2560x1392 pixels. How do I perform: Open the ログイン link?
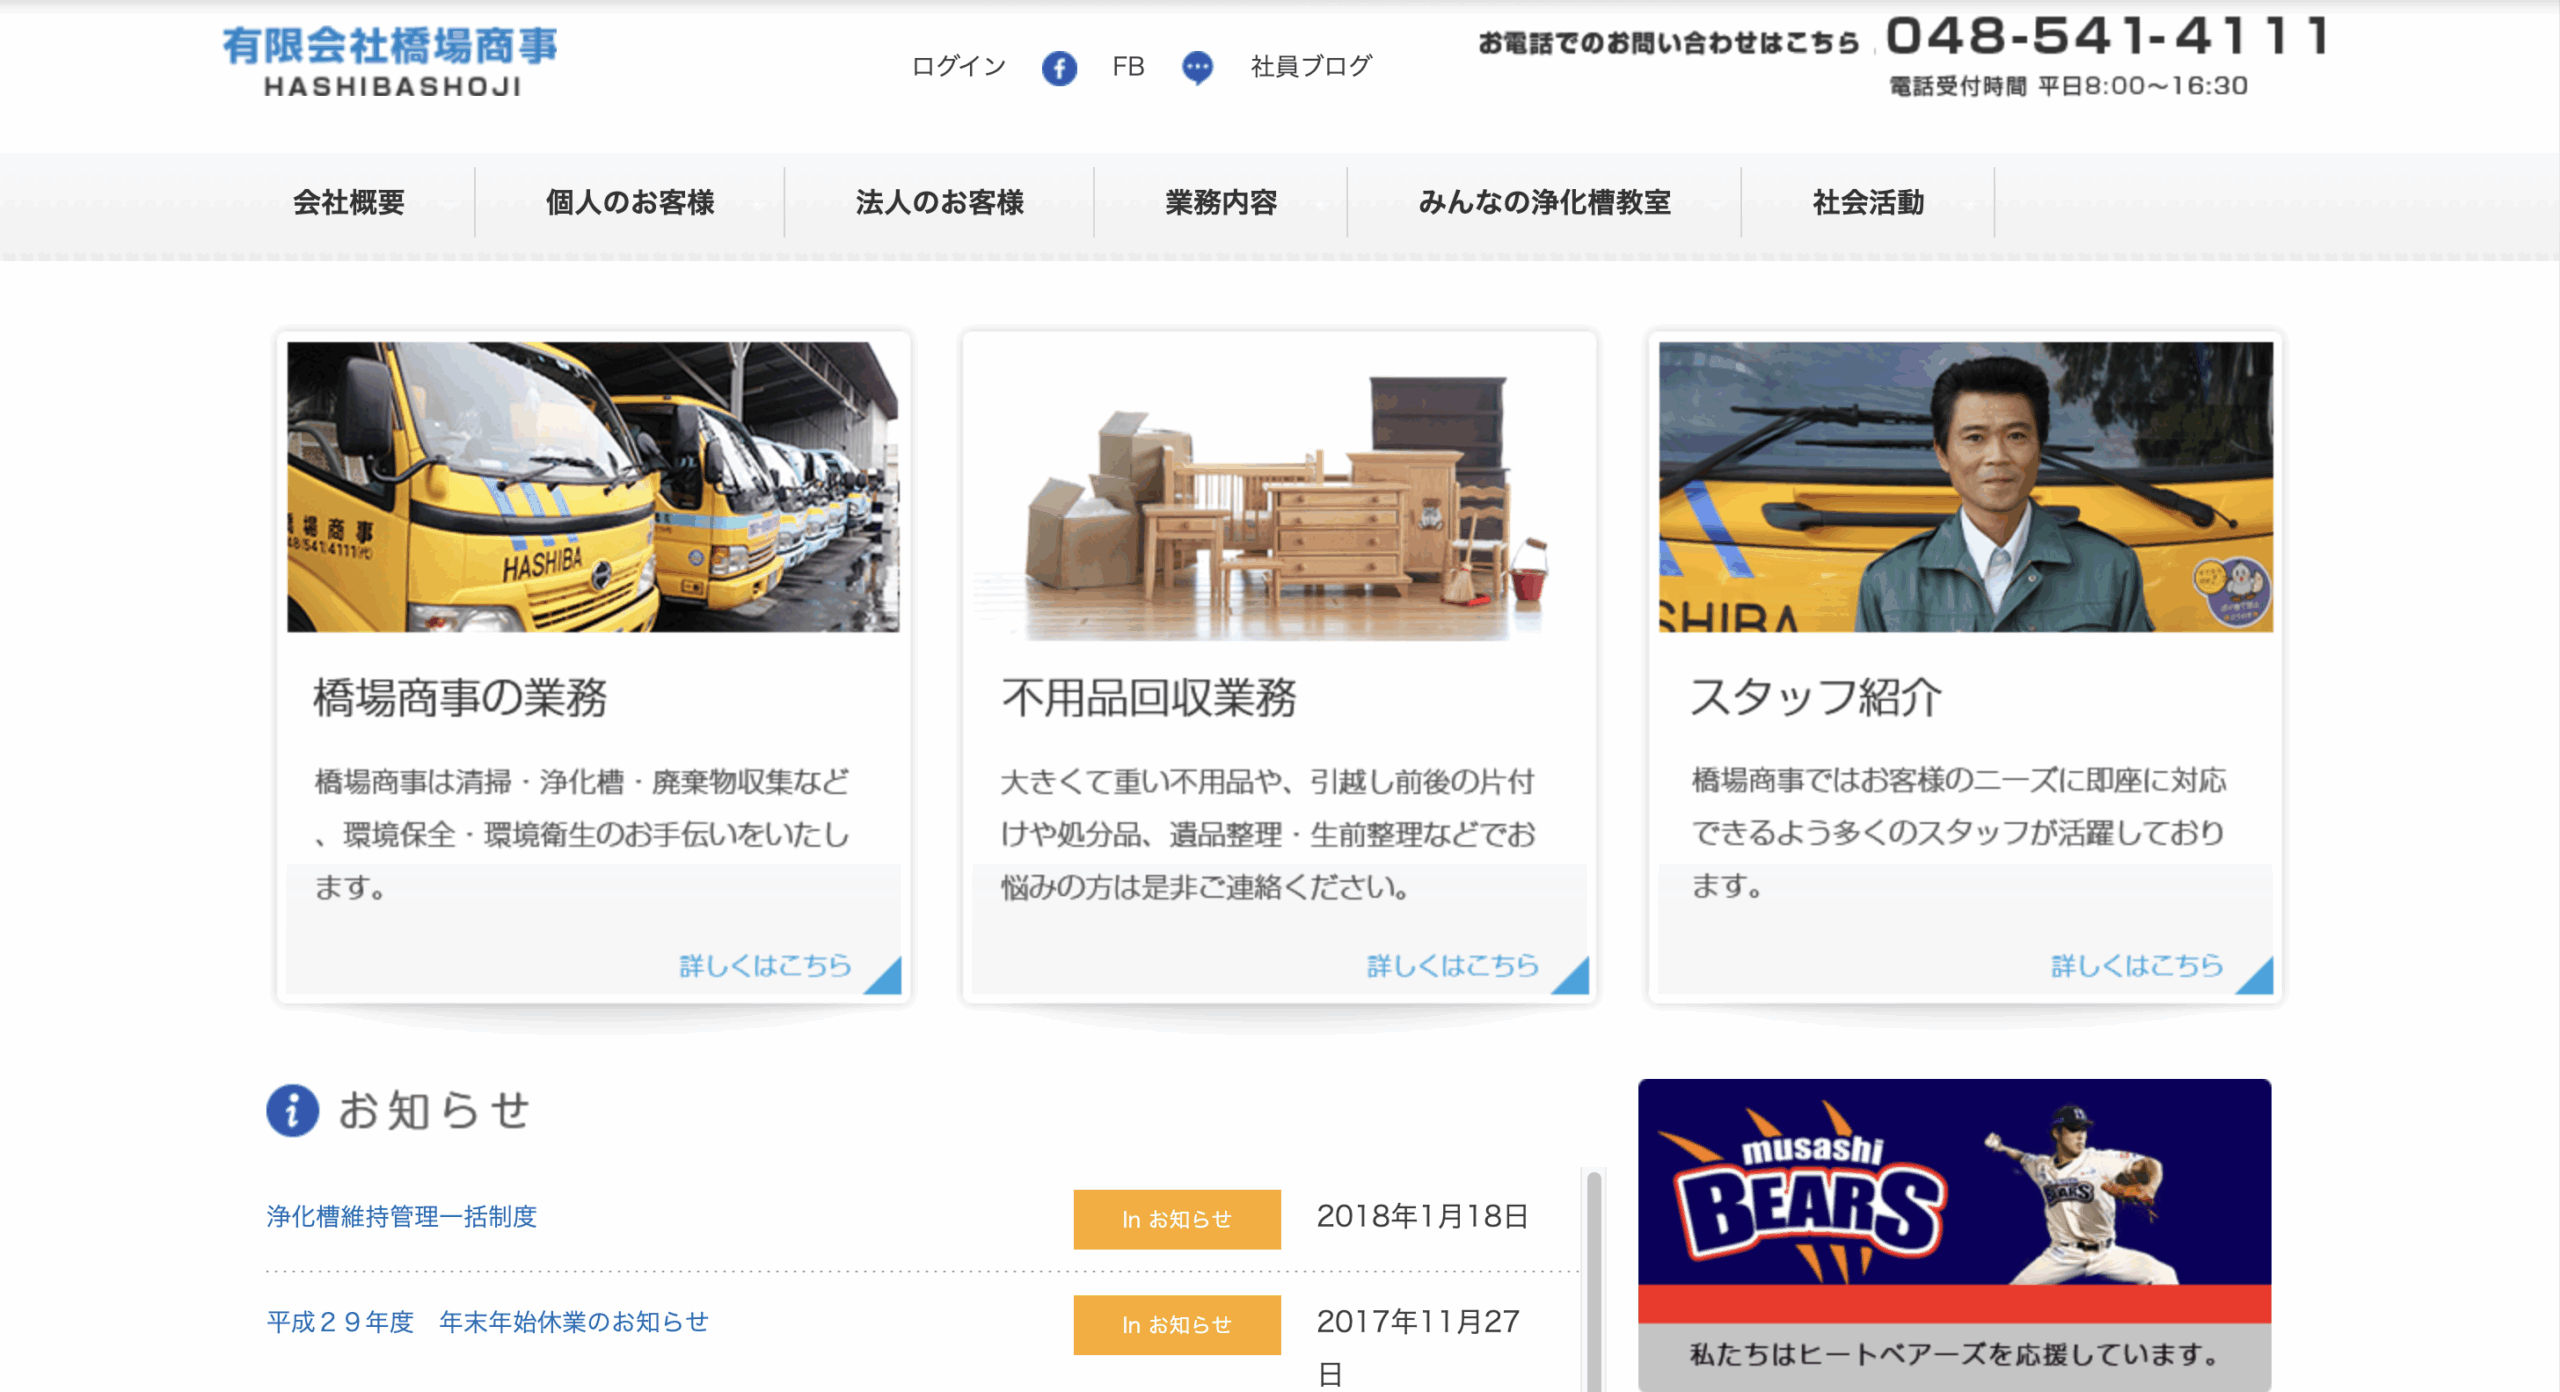(958, 67)
